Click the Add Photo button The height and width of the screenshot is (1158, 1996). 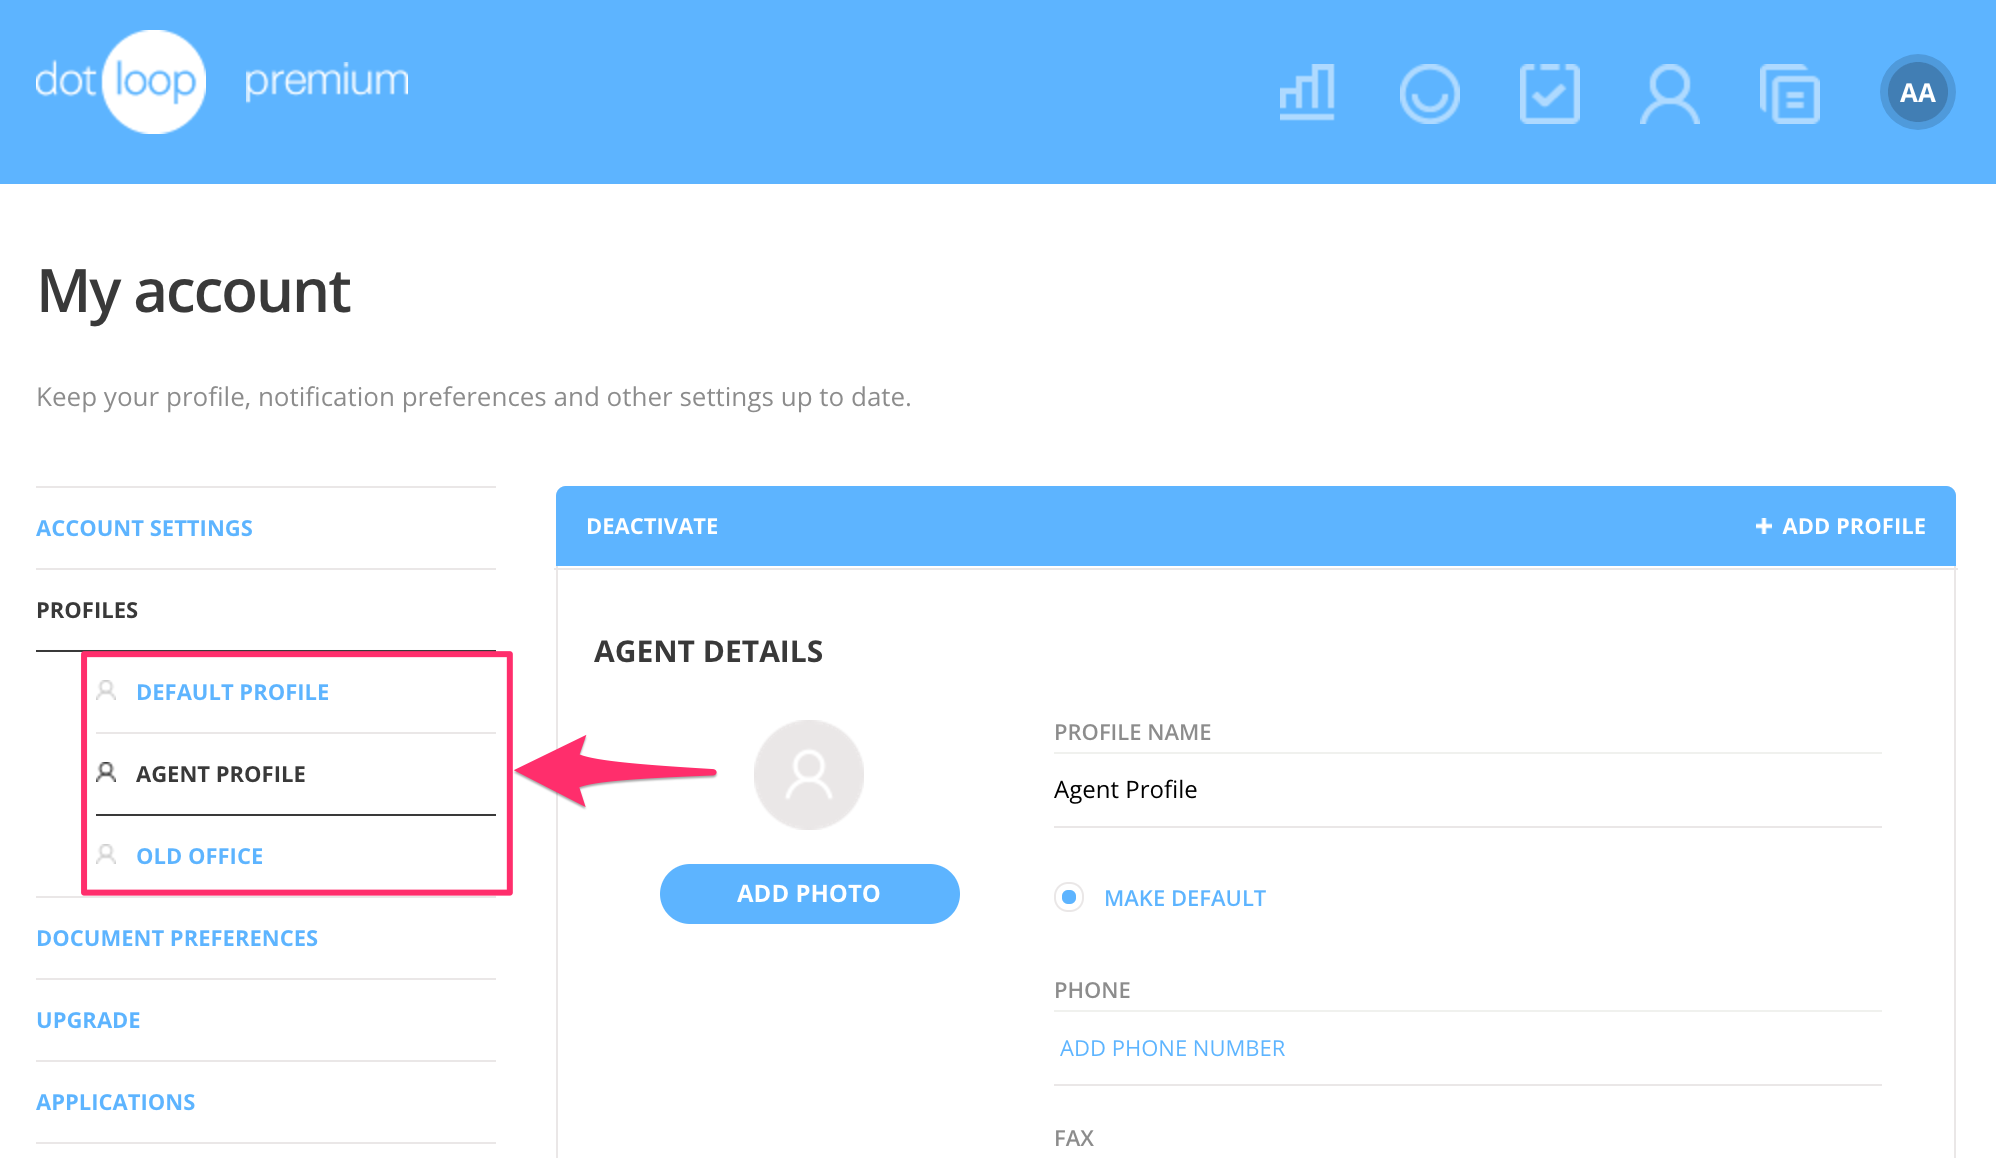(808, 893)
